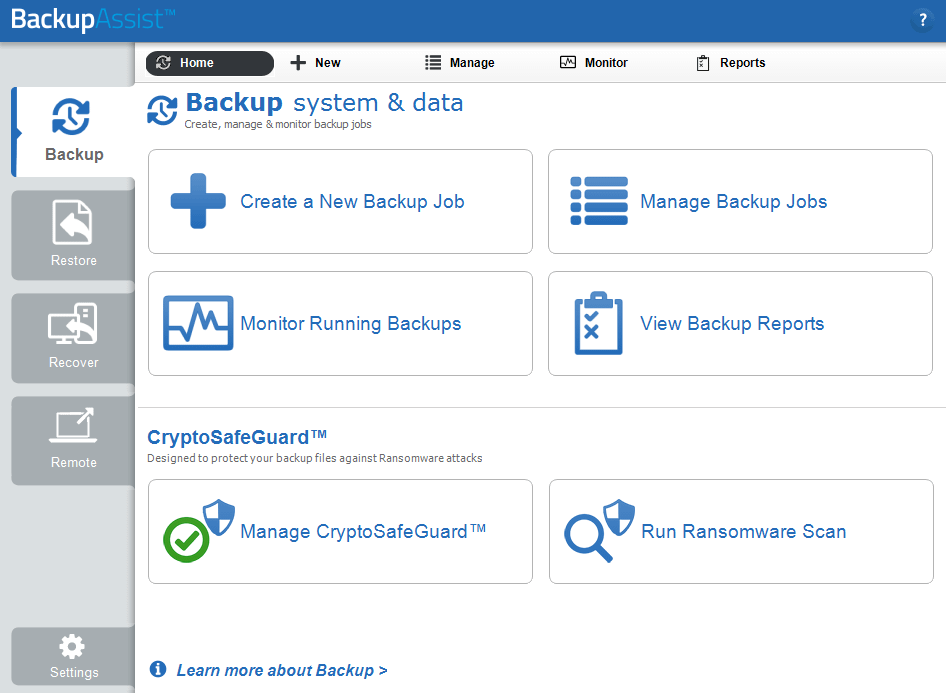Open help using the question mark icon
The width and height of the screenshot is (946, 693).
[922, 19]
